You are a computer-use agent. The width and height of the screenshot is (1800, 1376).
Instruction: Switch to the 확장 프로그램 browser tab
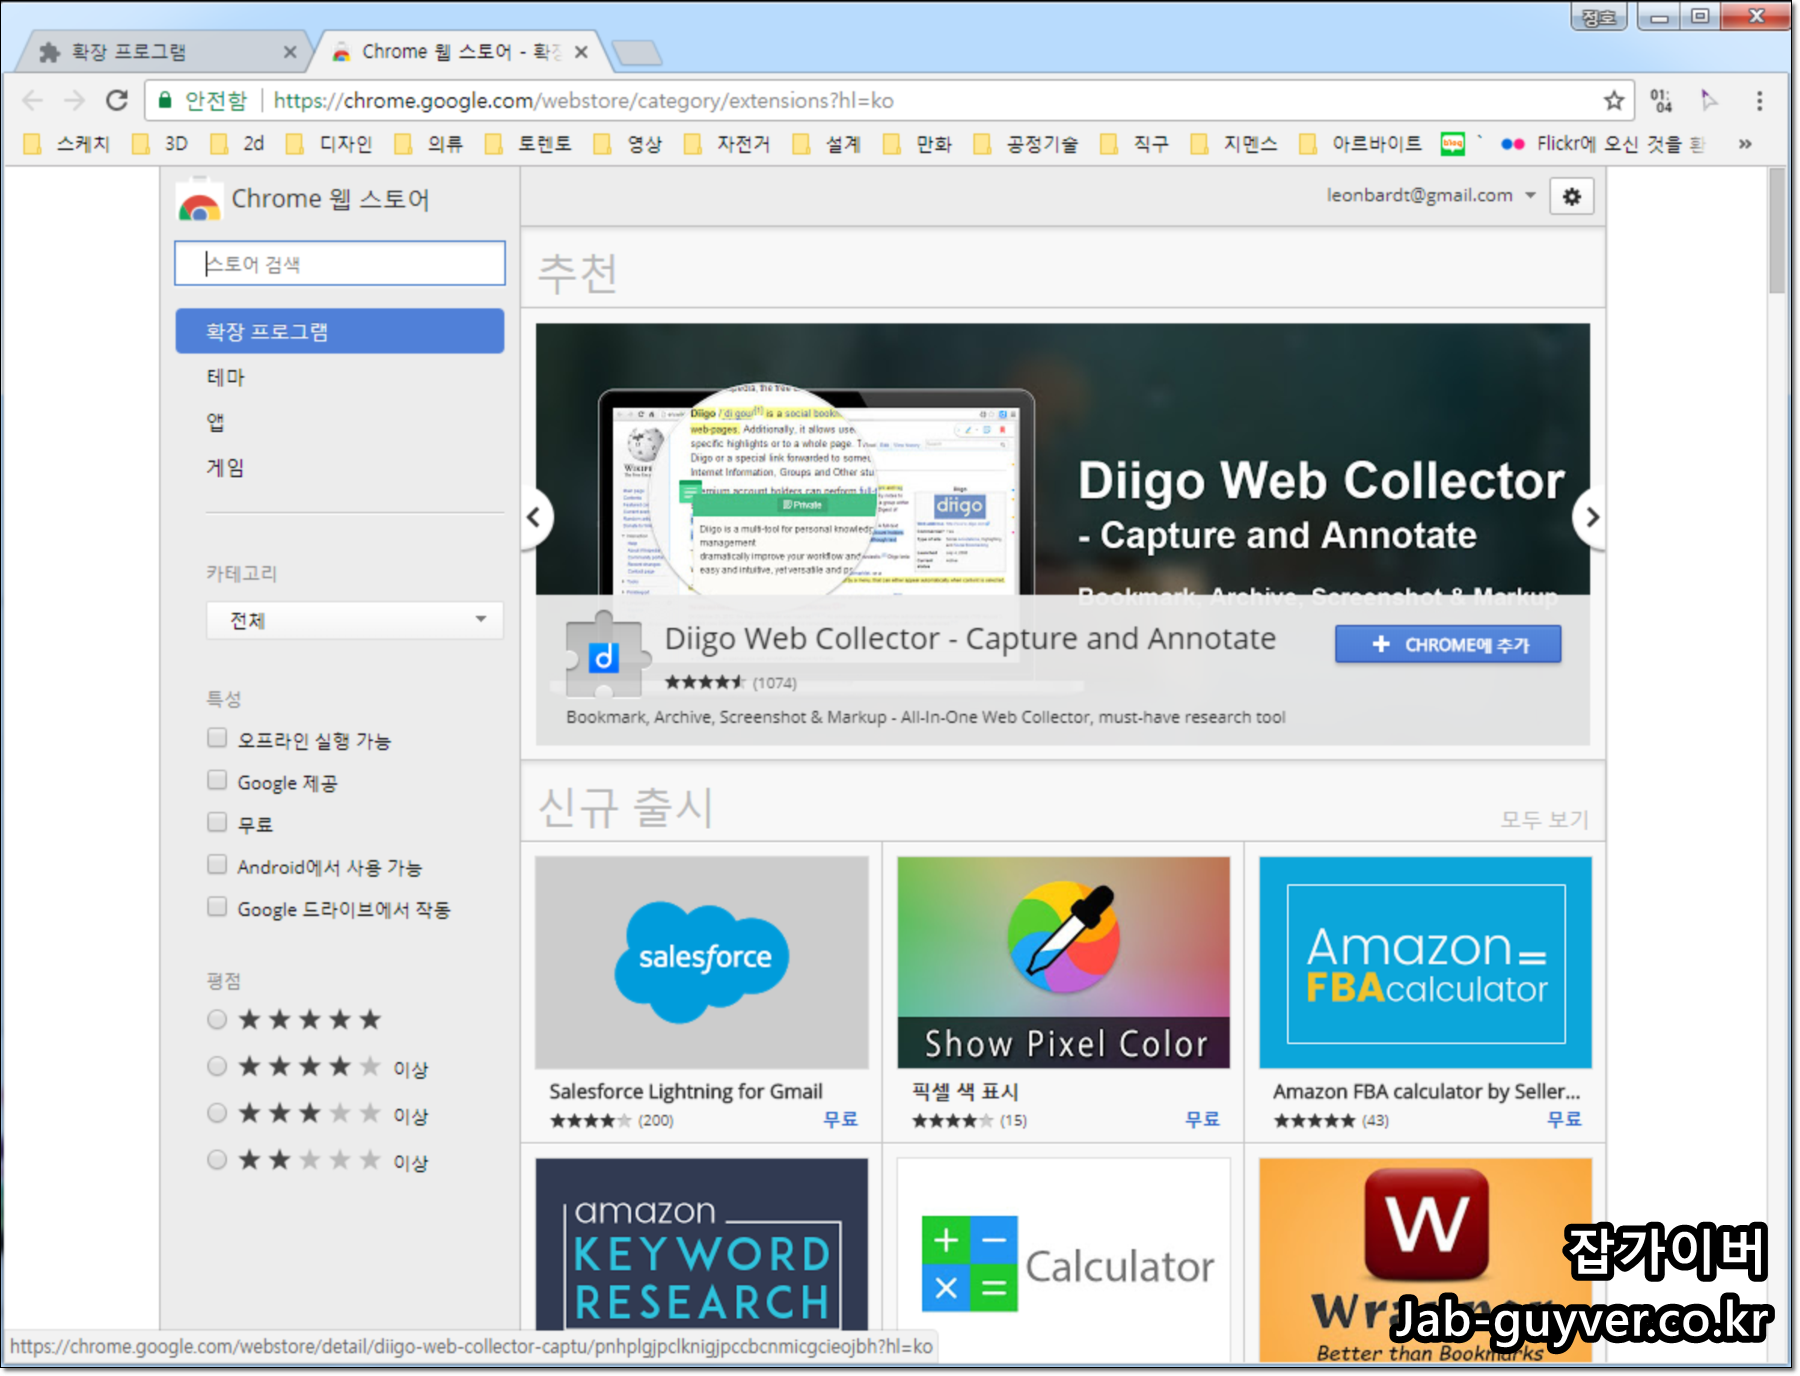click(165, 52)
